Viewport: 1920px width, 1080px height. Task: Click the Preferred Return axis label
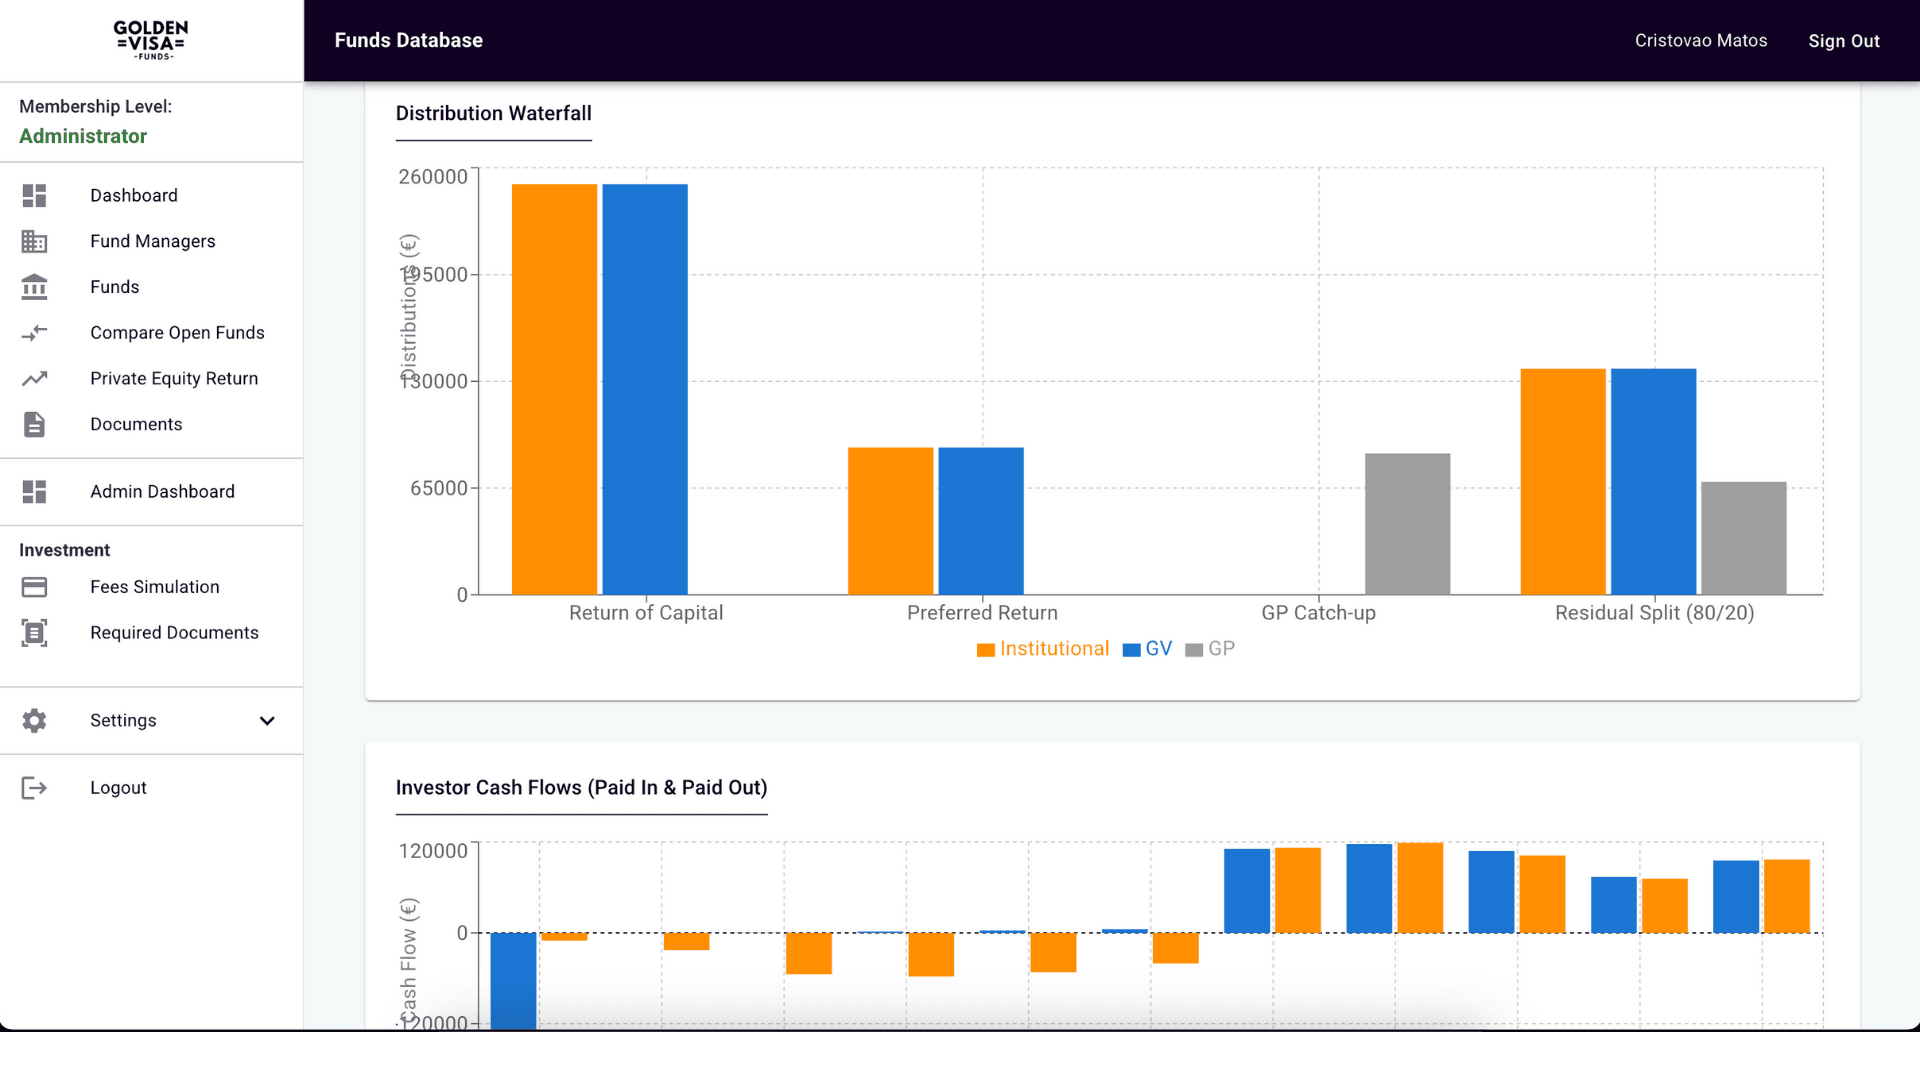pos(982,613)
